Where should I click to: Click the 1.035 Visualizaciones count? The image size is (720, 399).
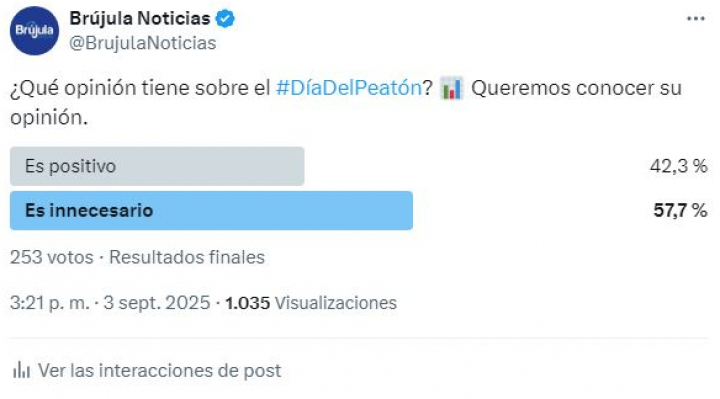[311, 303]
